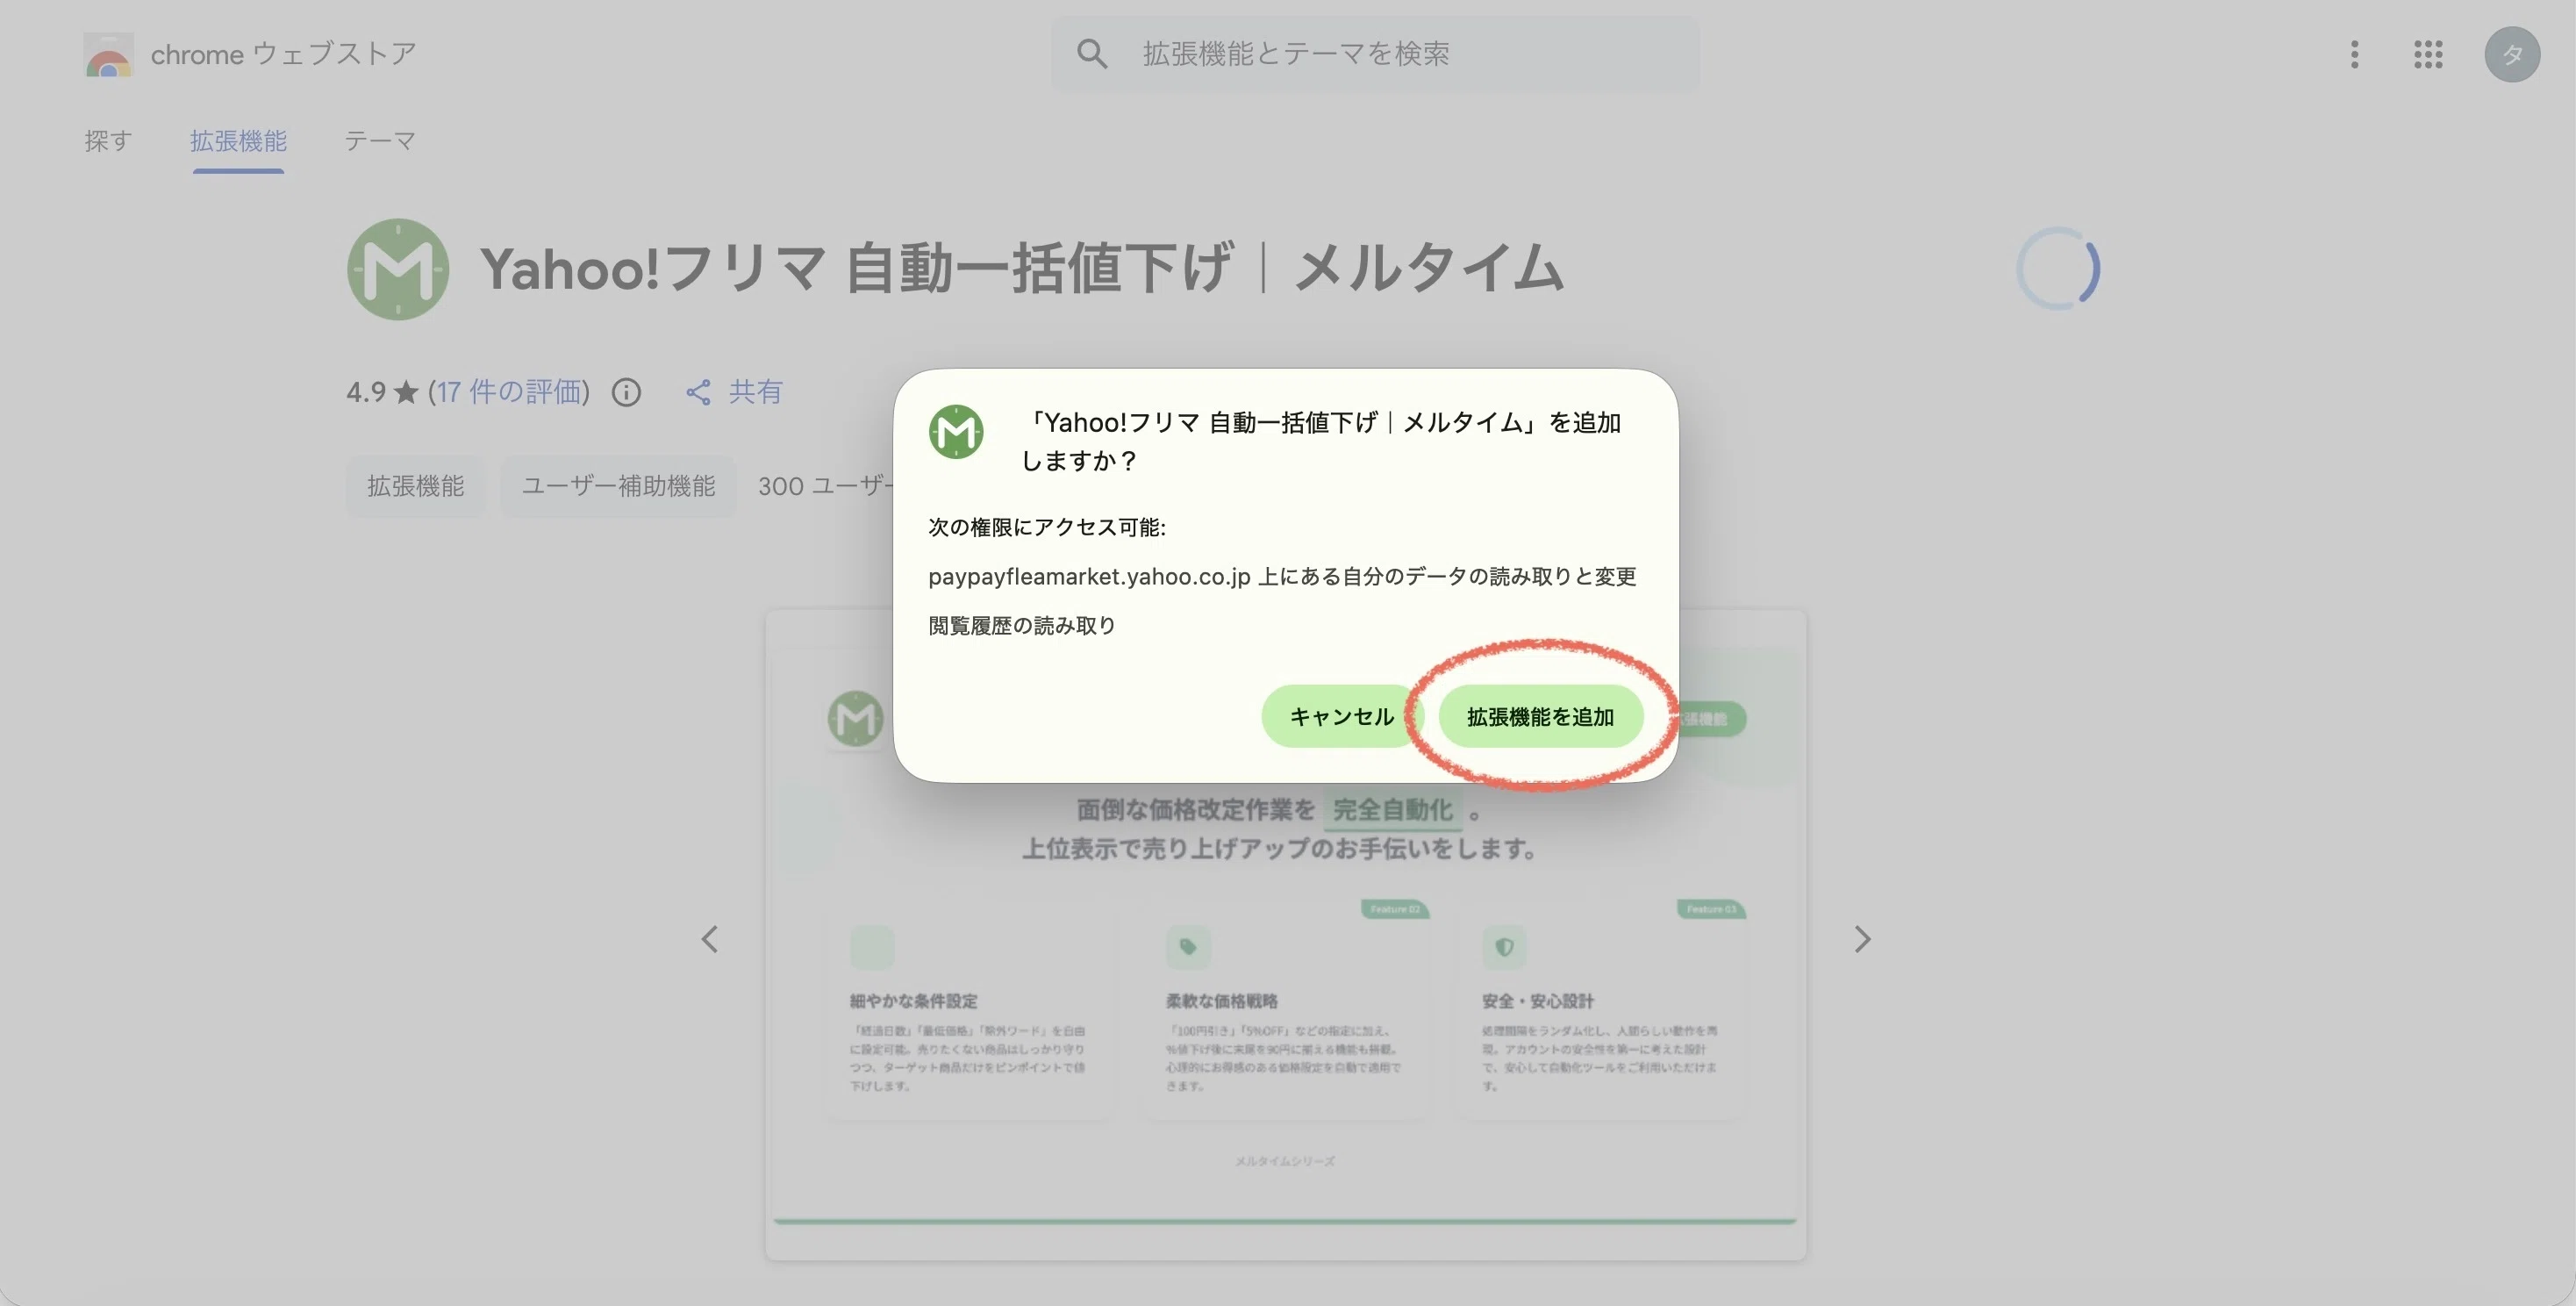Click the 共有 share link
Image resolution: width=2576 pixels, height=1306 pixels.
[x=755, y=392]
